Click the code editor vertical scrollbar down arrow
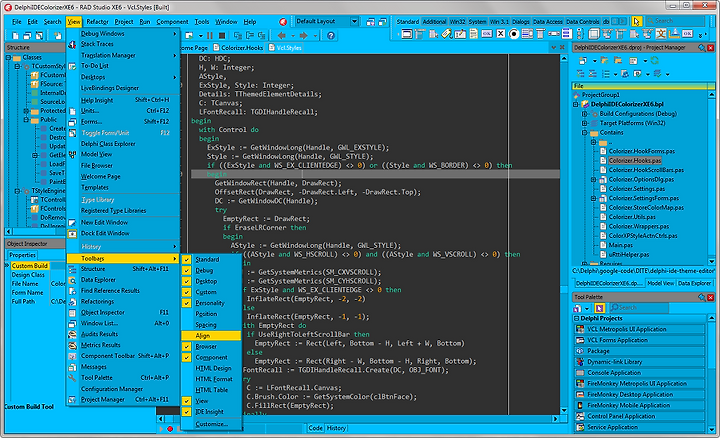Screen dimensions: 720x438 (x=564, y=410)
